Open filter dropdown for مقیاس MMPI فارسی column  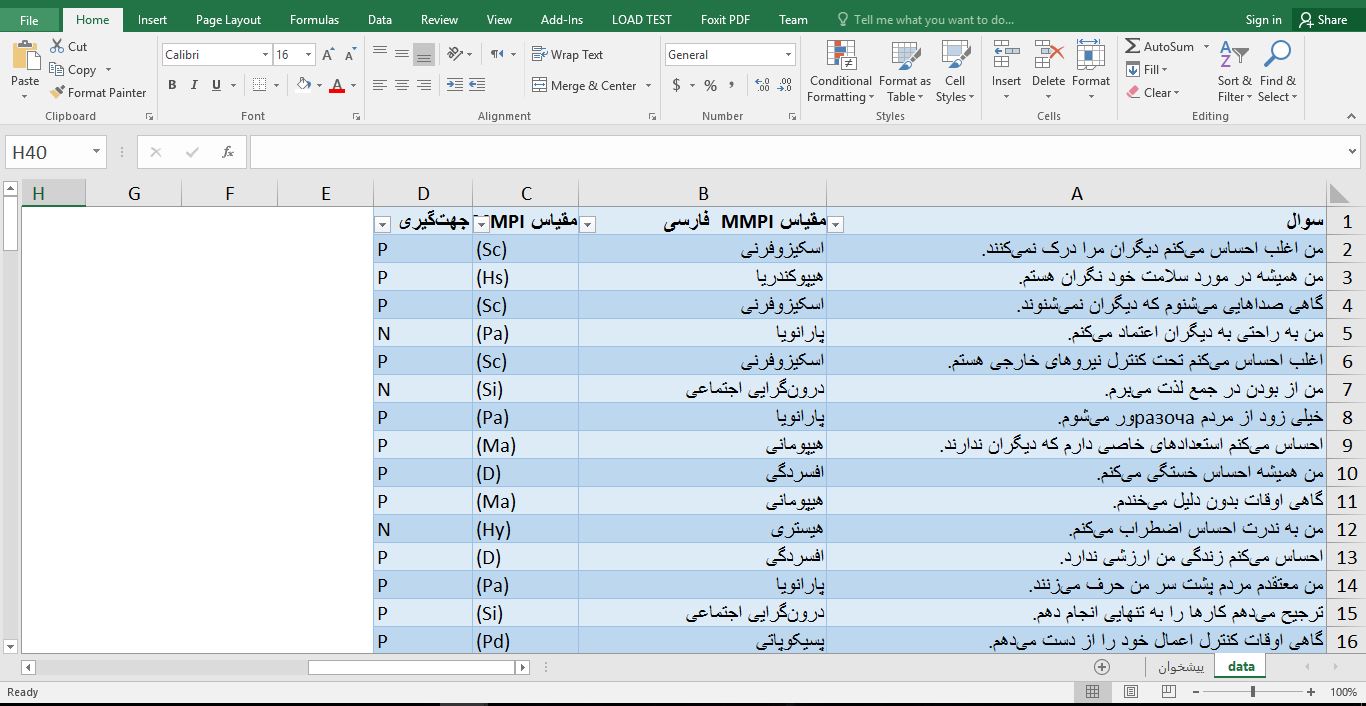pos(588,224)
